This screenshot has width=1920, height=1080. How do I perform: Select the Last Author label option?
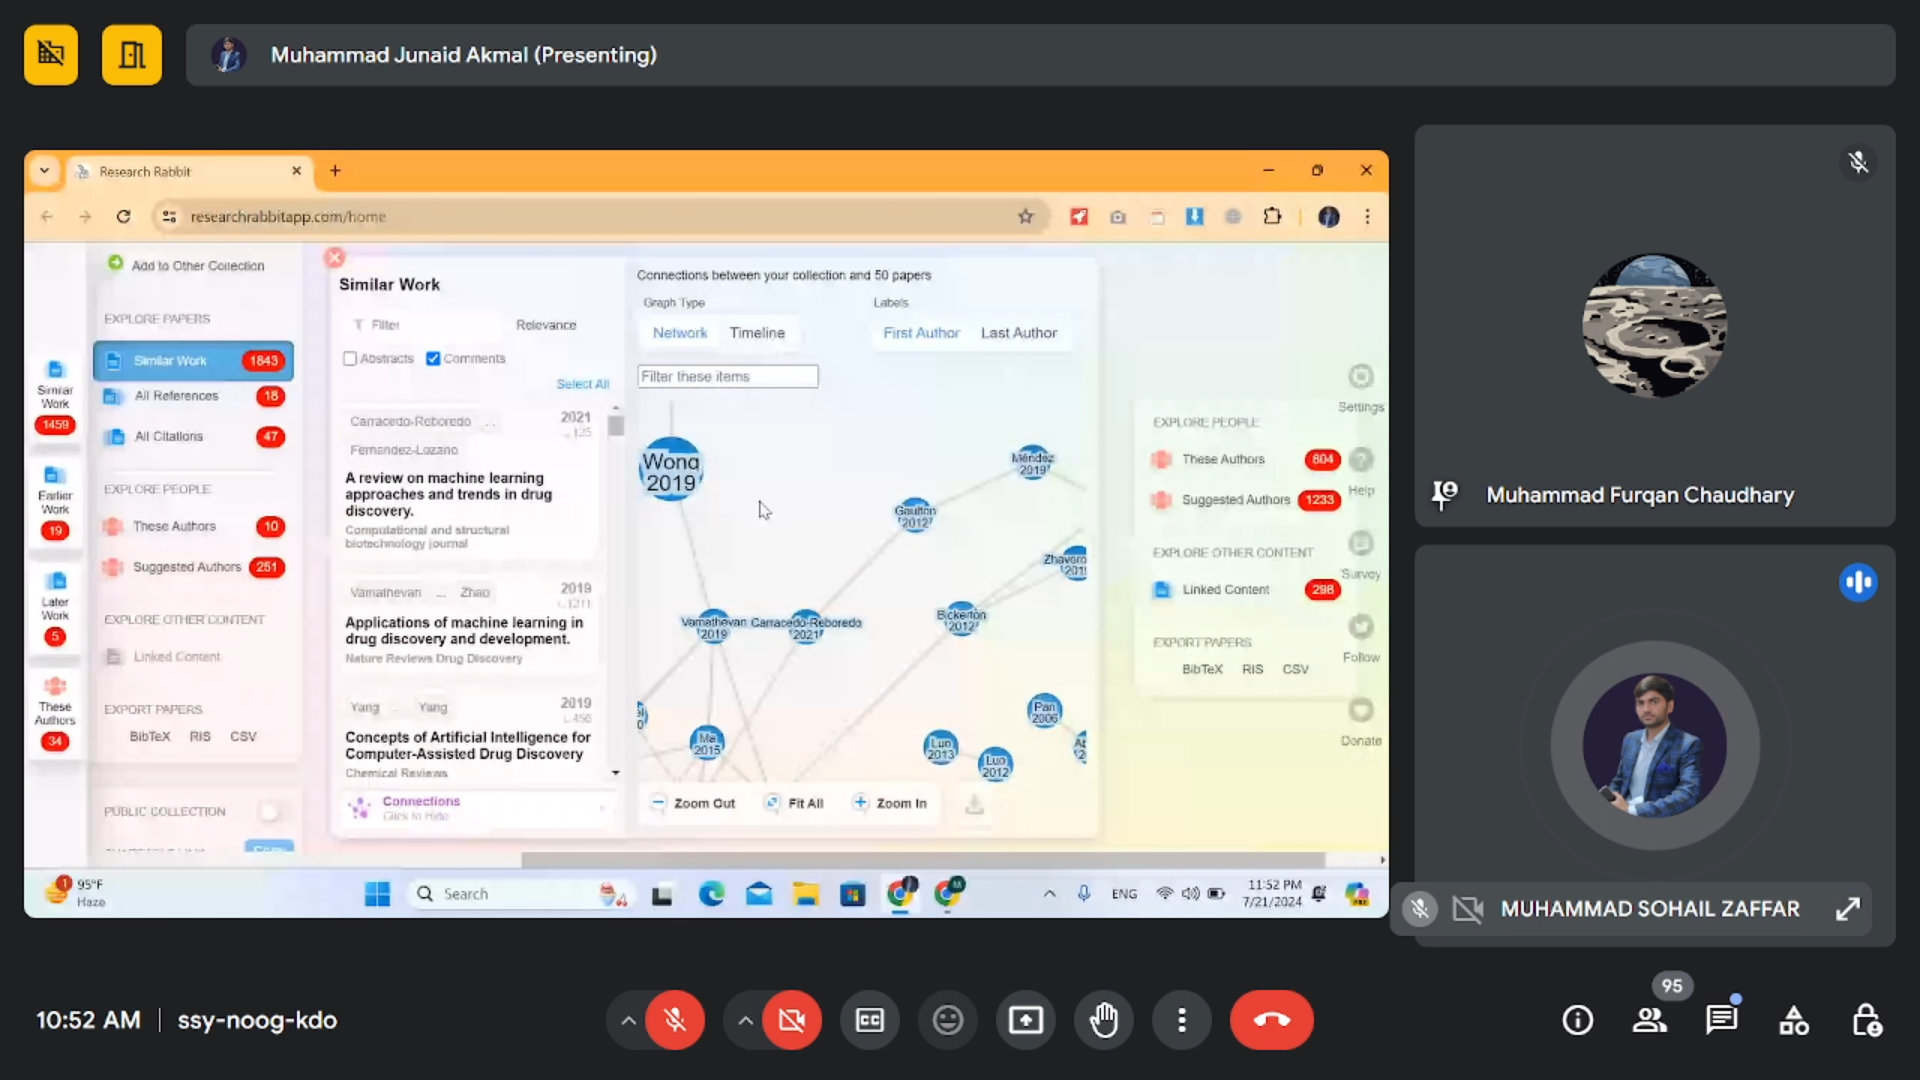tap(1019, 333)
